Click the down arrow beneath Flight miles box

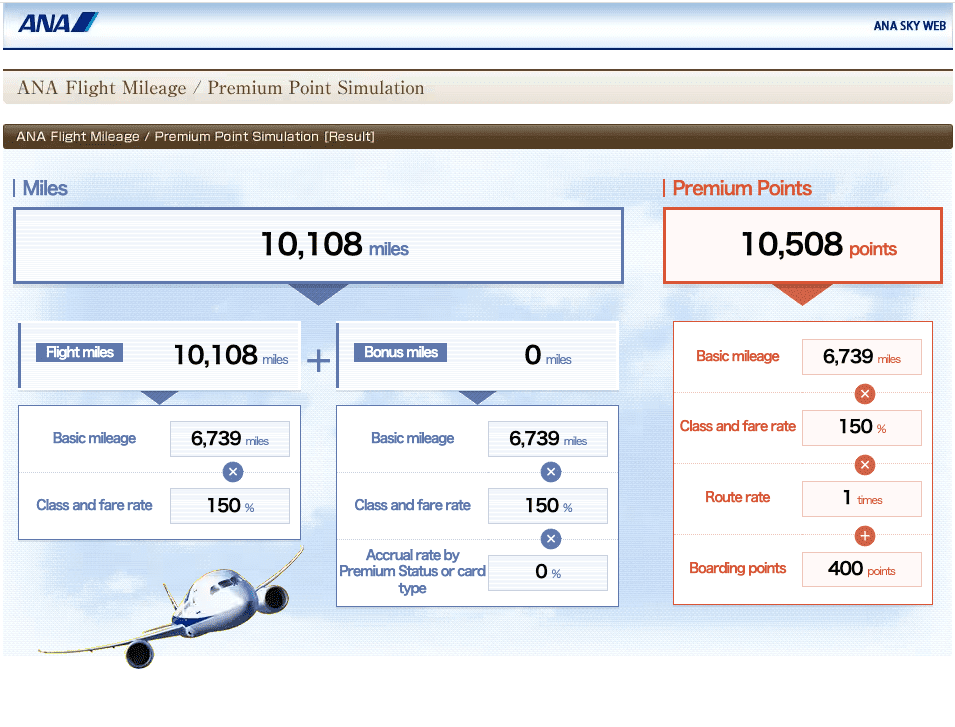tap(160, 397)
